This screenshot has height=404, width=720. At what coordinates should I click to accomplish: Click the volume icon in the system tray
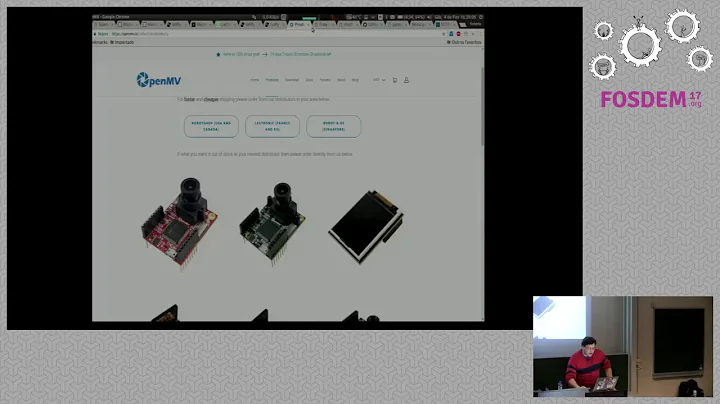point(429,17)
